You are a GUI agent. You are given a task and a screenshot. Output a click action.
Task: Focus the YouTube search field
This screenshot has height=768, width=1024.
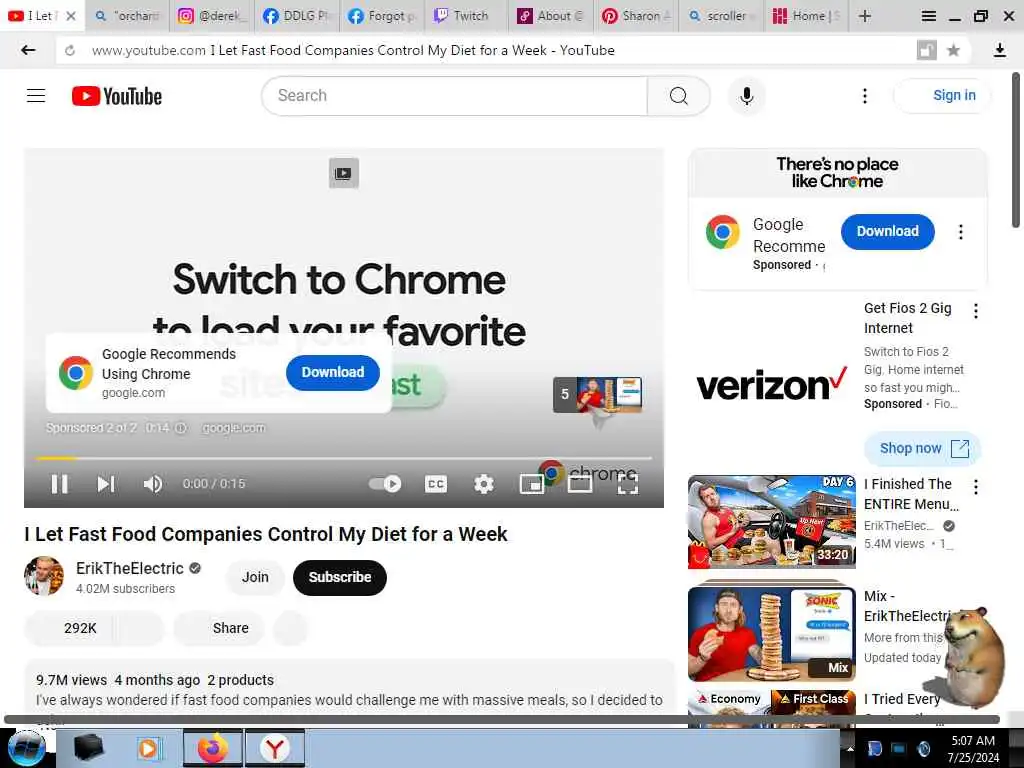[454, 96]
